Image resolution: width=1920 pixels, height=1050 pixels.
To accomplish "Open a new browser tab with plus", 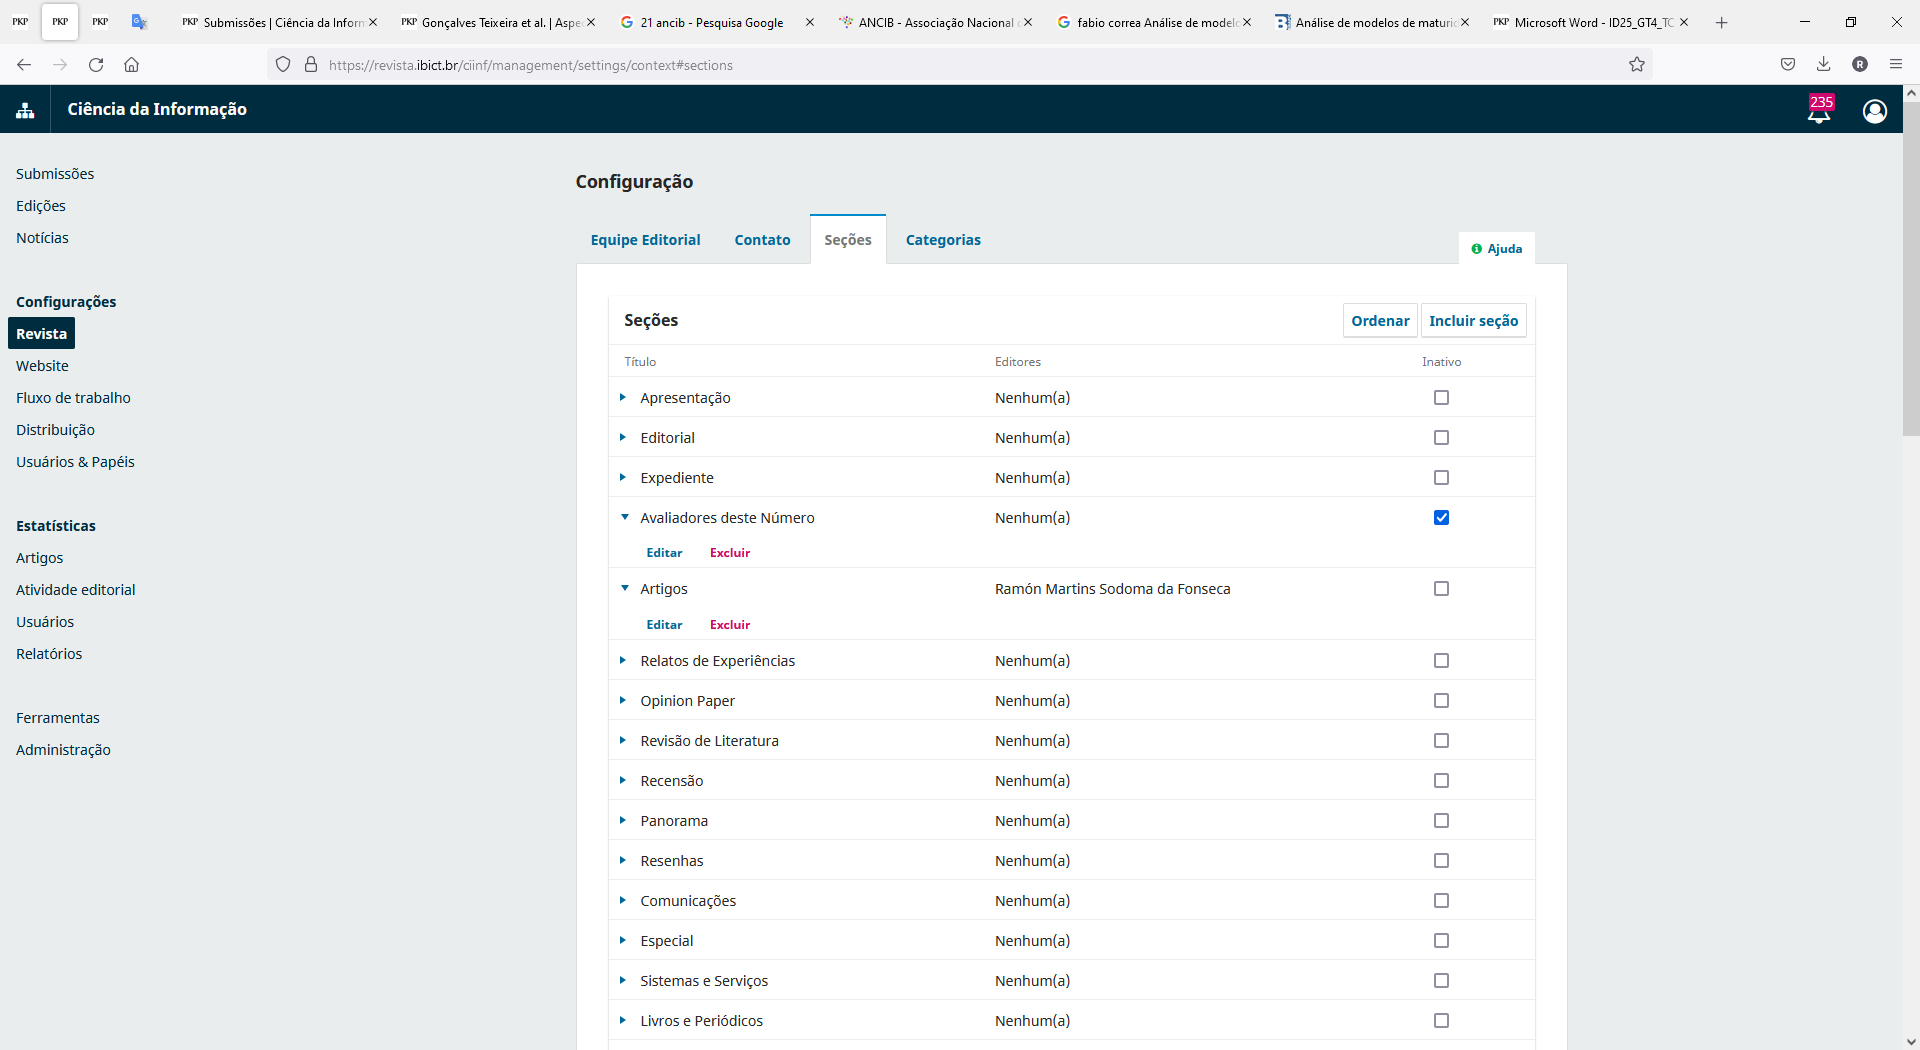I will pos(1721,22).
